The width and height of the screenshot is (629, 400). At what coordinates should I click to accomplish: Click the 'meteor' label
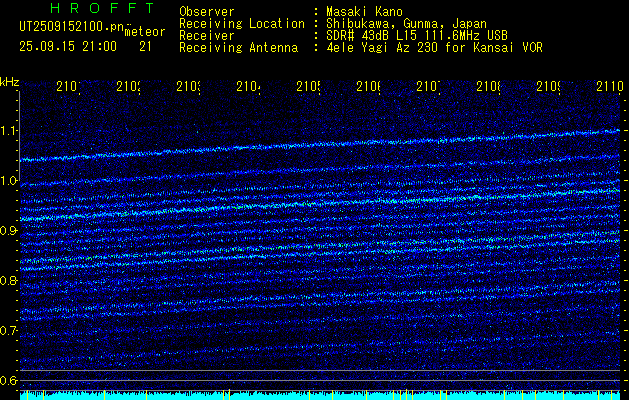(x=144, y=32)
